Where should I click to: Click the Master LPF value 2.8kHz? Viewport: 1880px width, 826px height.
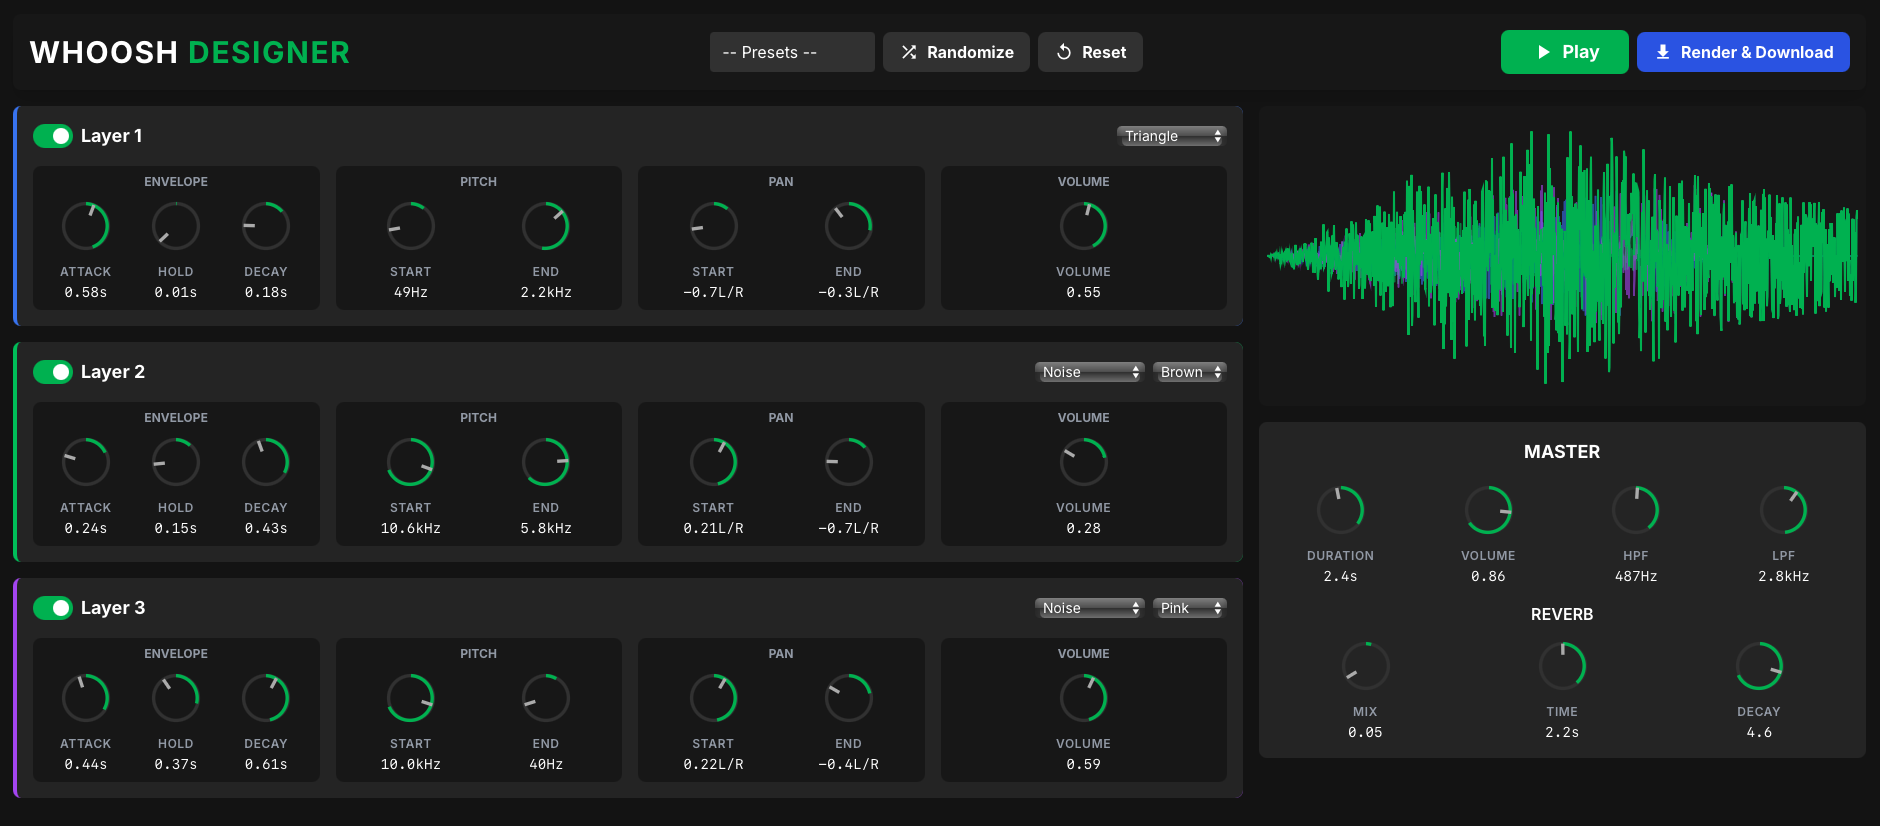(x=1784, y=577)
